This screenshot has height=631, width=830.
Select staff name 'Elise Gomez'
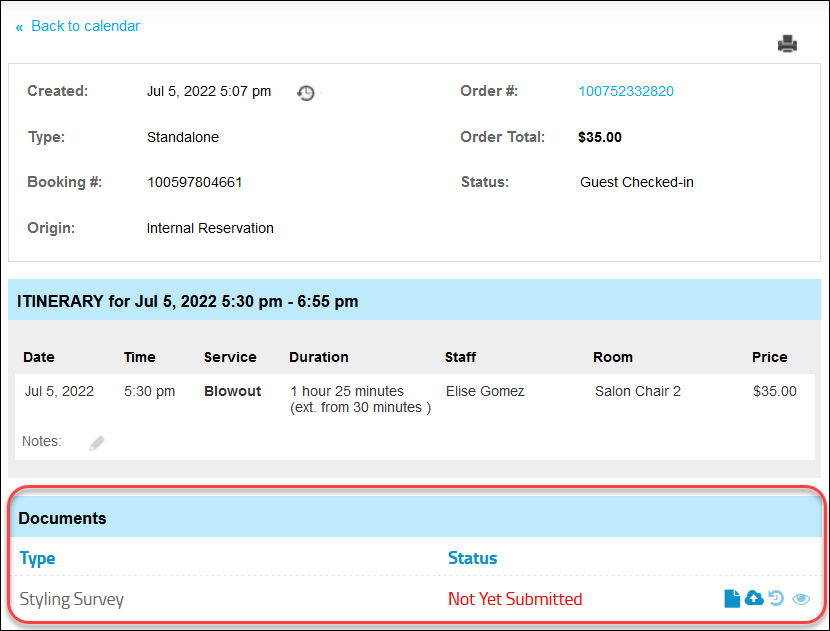click(485, 391)
